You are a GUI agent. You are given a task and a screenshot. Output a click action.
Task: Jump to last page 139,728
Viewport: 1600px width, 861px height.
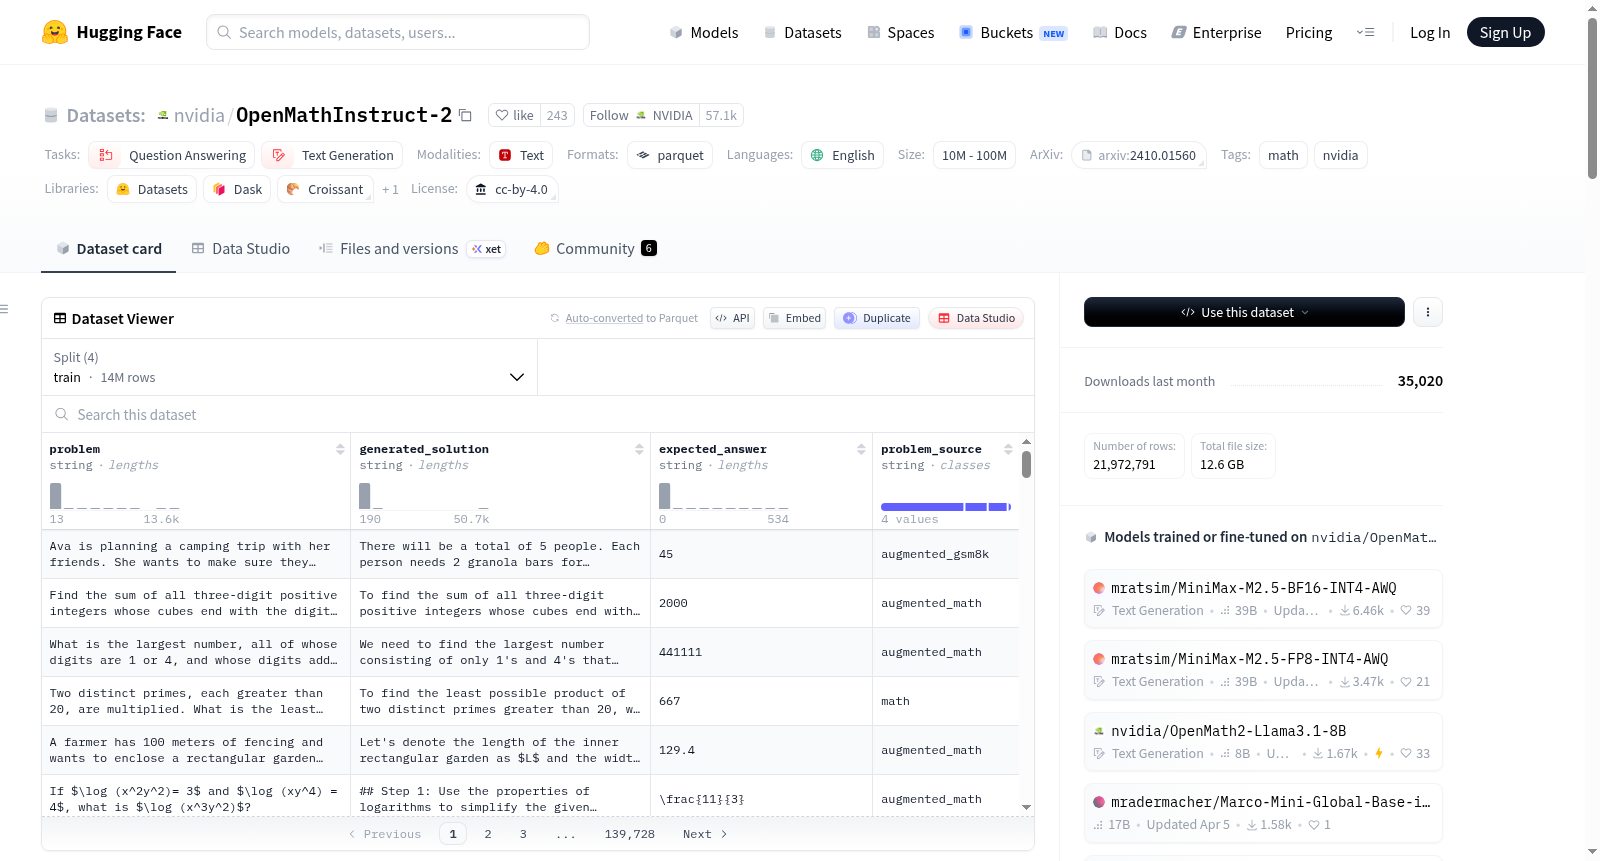pos(630,834)
